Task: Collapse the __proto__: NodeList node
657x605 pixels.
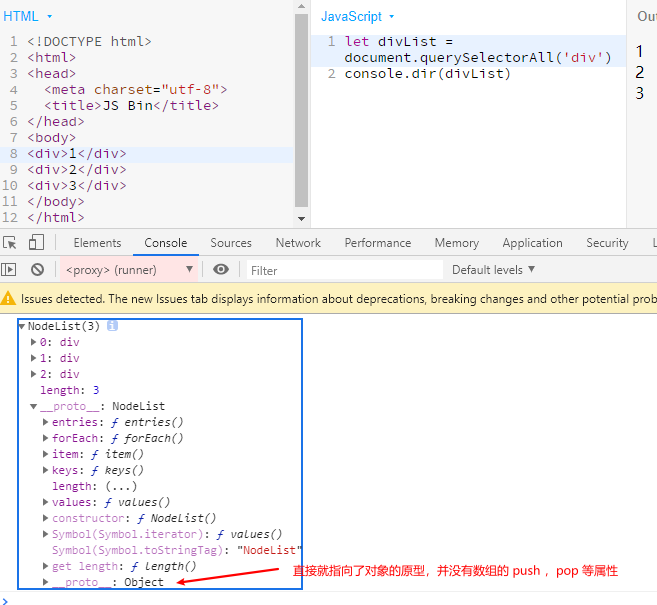Action: point(34,406)
